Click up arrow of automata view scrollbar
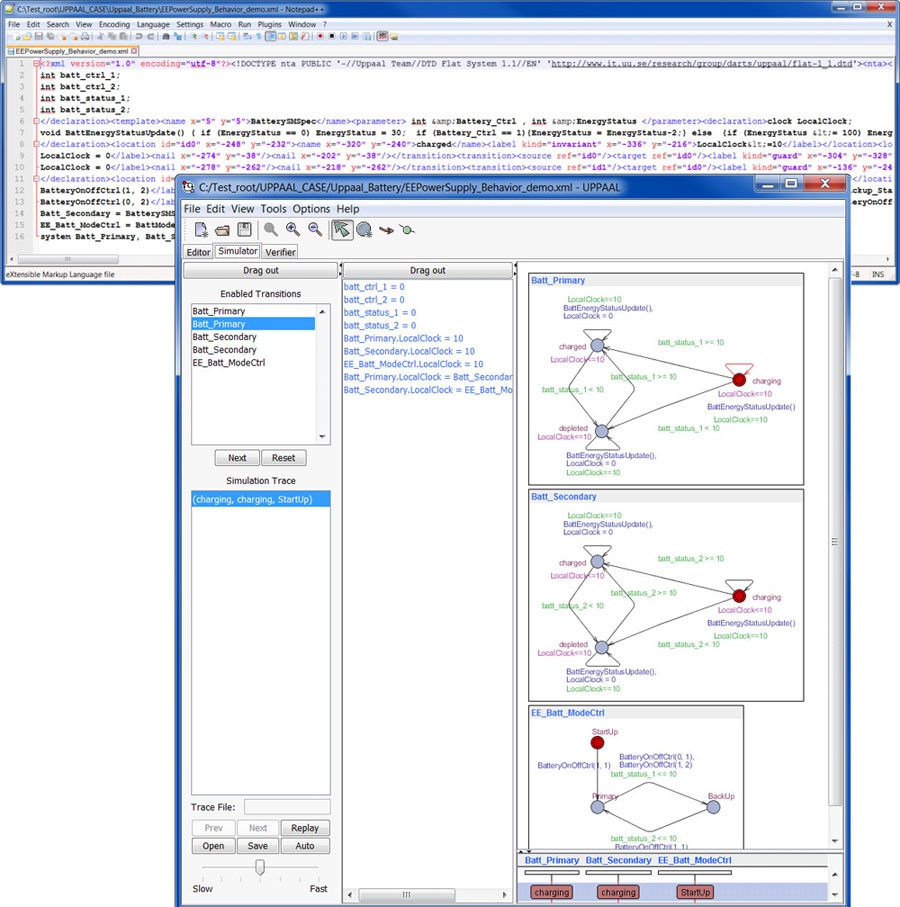Image resolution: width=900 pixels, height=907 pixels. (x=835, y=270)
